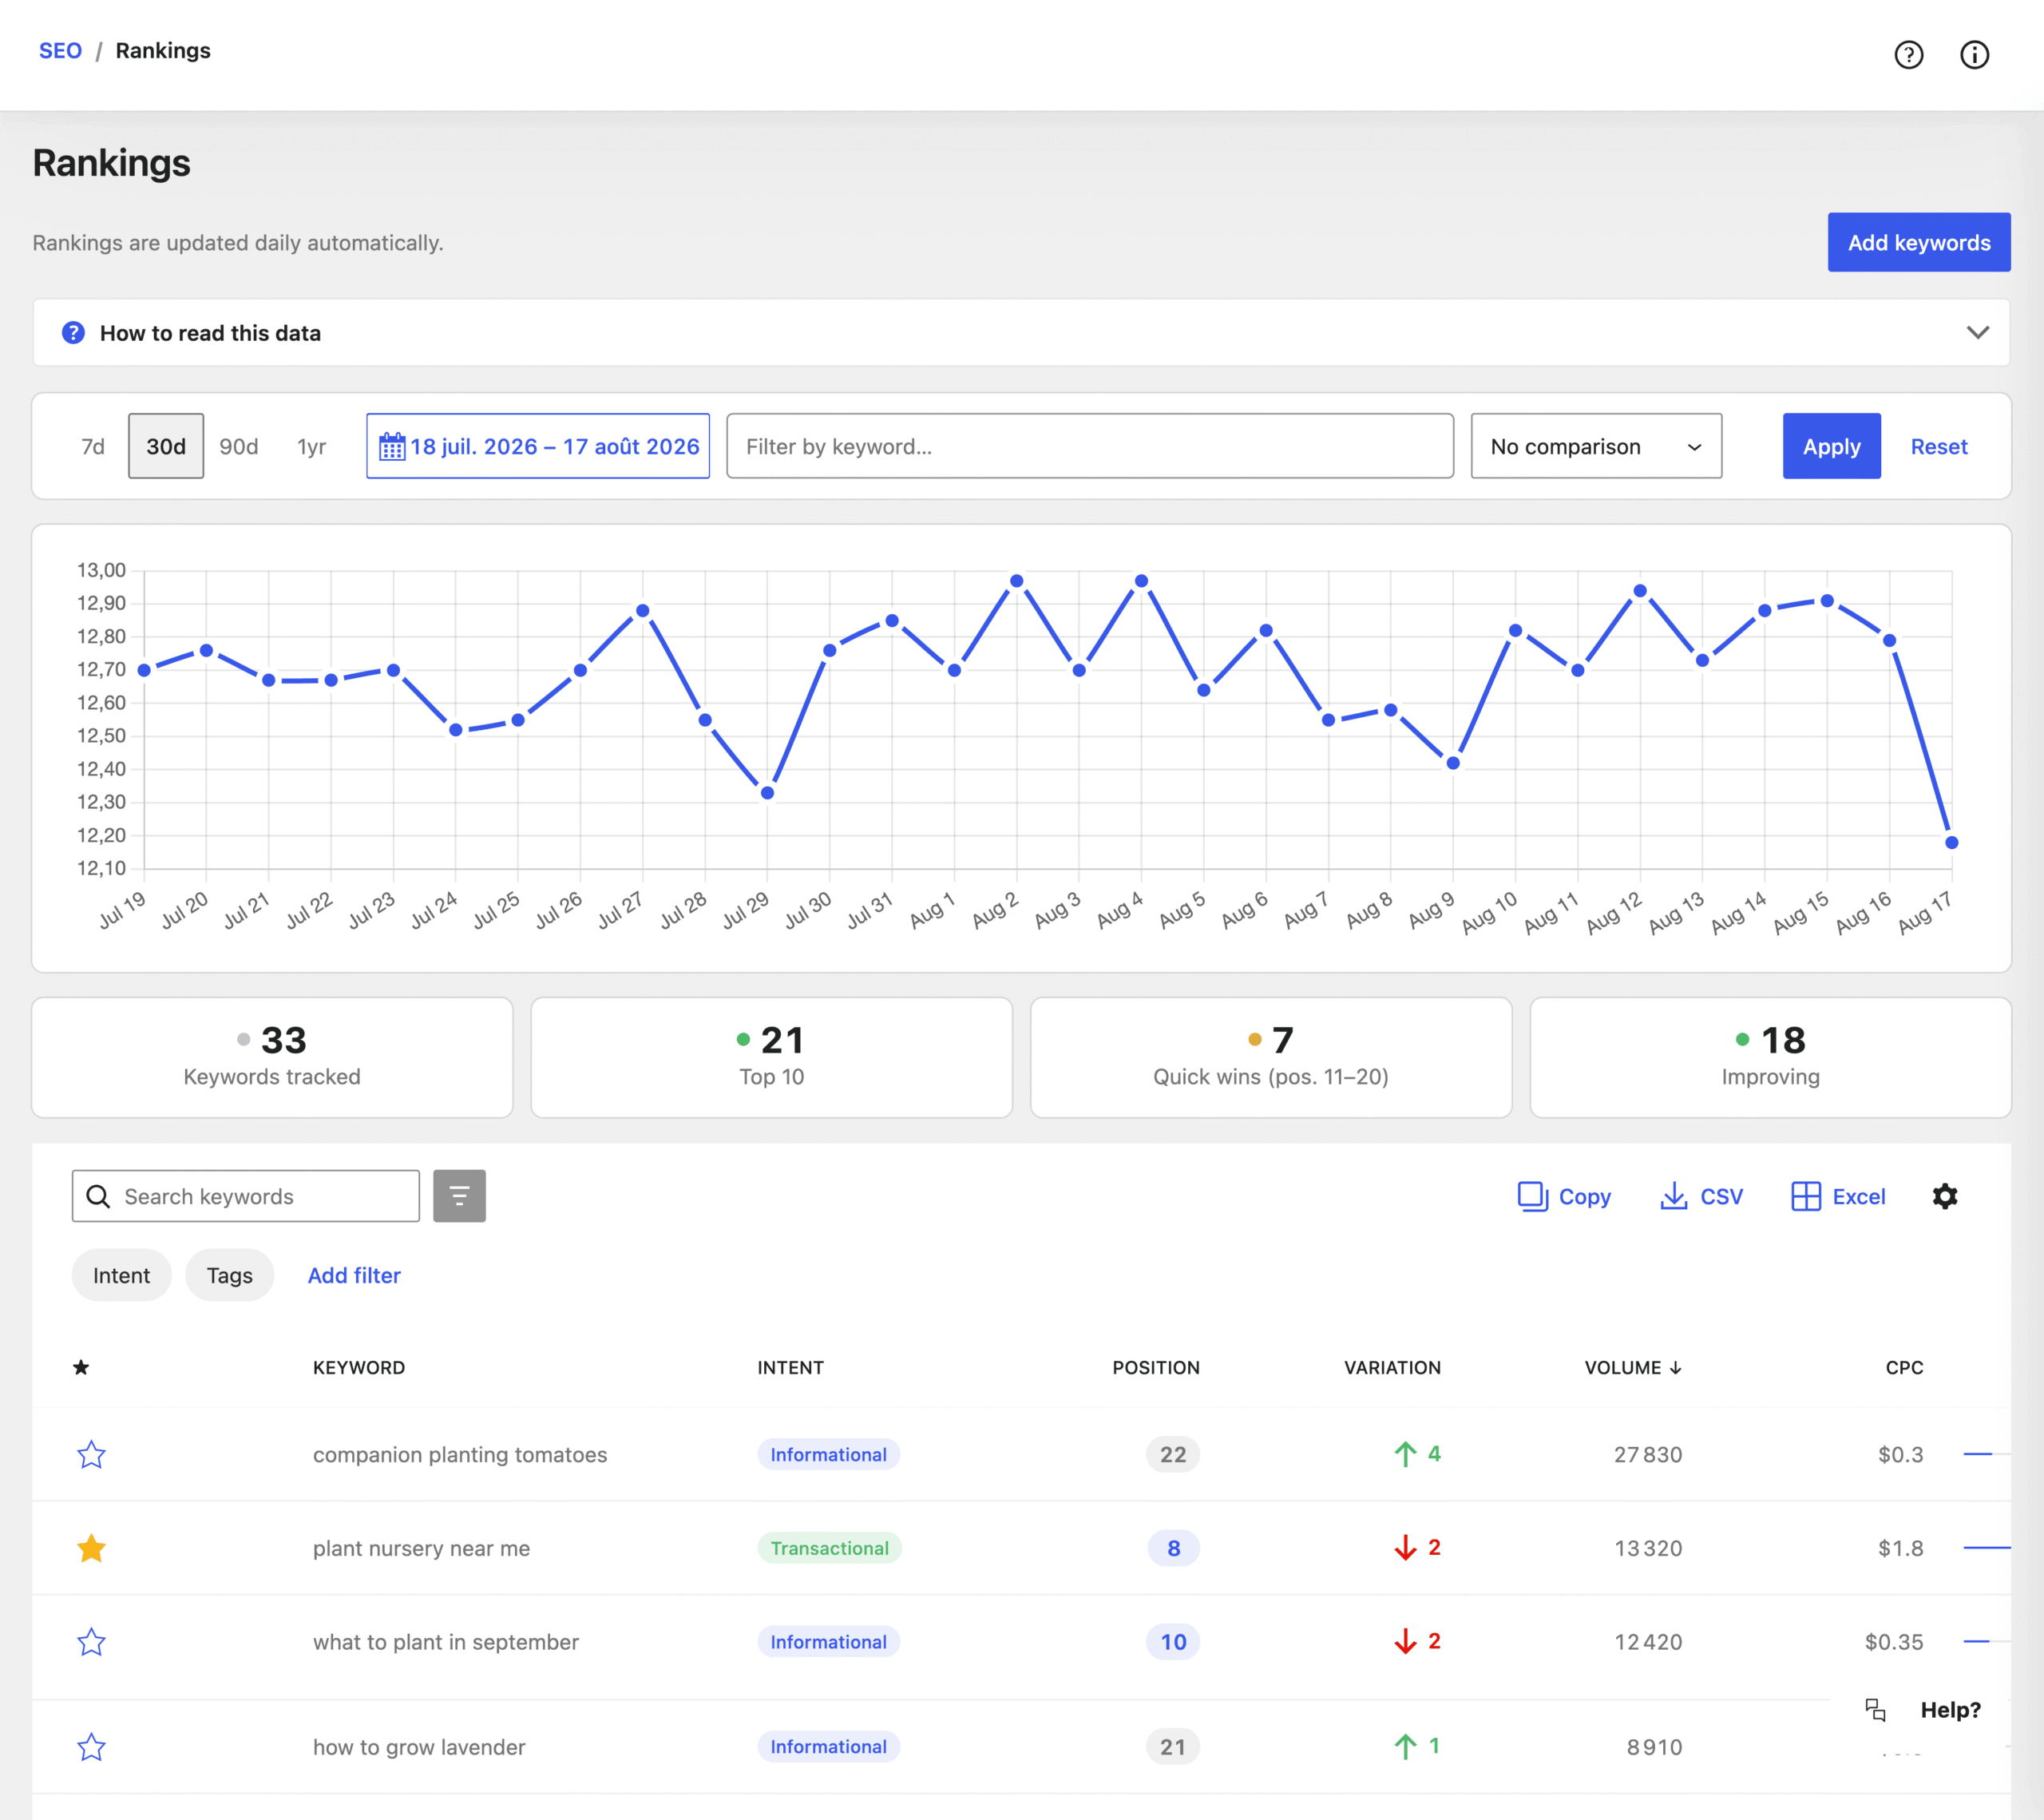Open the Intent filter chip
This screenshot has height=1820, width=2044.
coord(121,1275)
